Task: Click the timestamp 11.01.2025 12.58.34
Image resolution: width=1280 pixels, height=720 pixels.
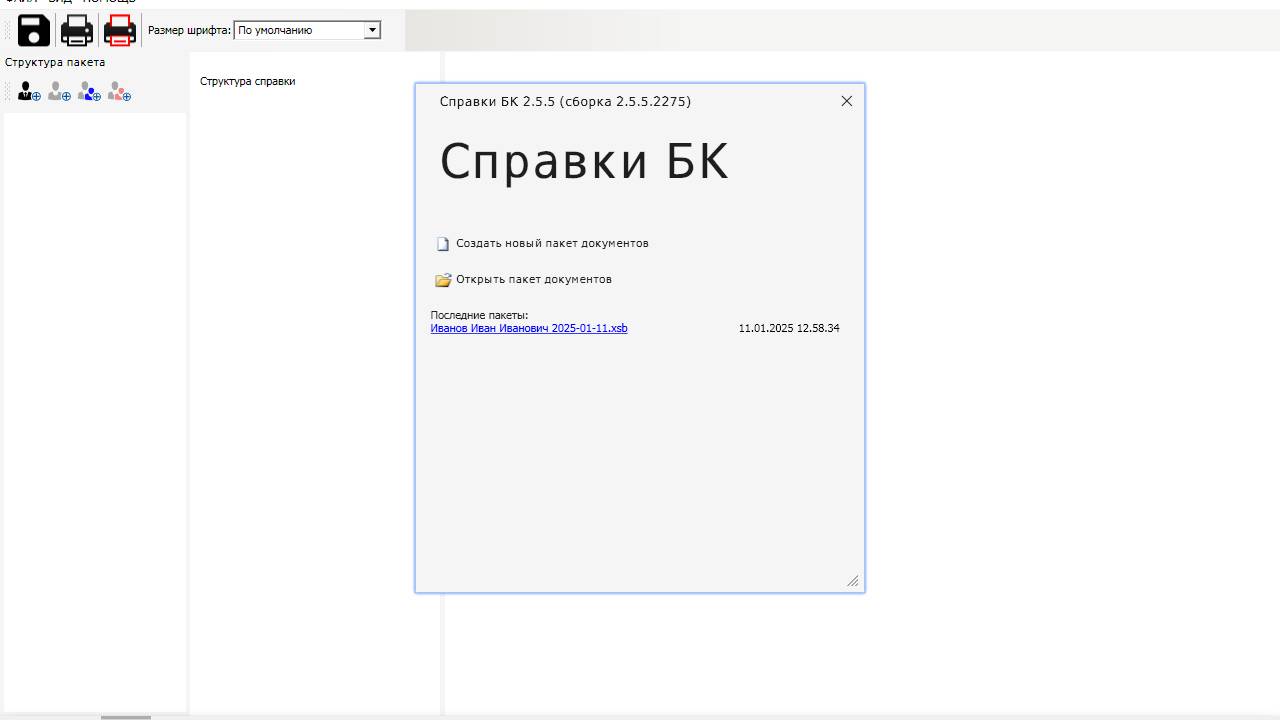Action: pos(789,328)
